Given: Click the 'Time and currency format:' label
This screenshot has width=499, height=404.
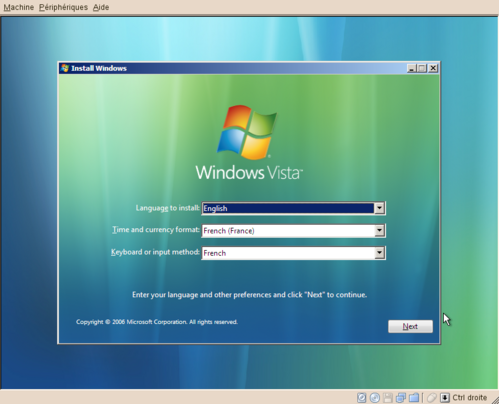Looking at the screenshot, I should [156, 230].
